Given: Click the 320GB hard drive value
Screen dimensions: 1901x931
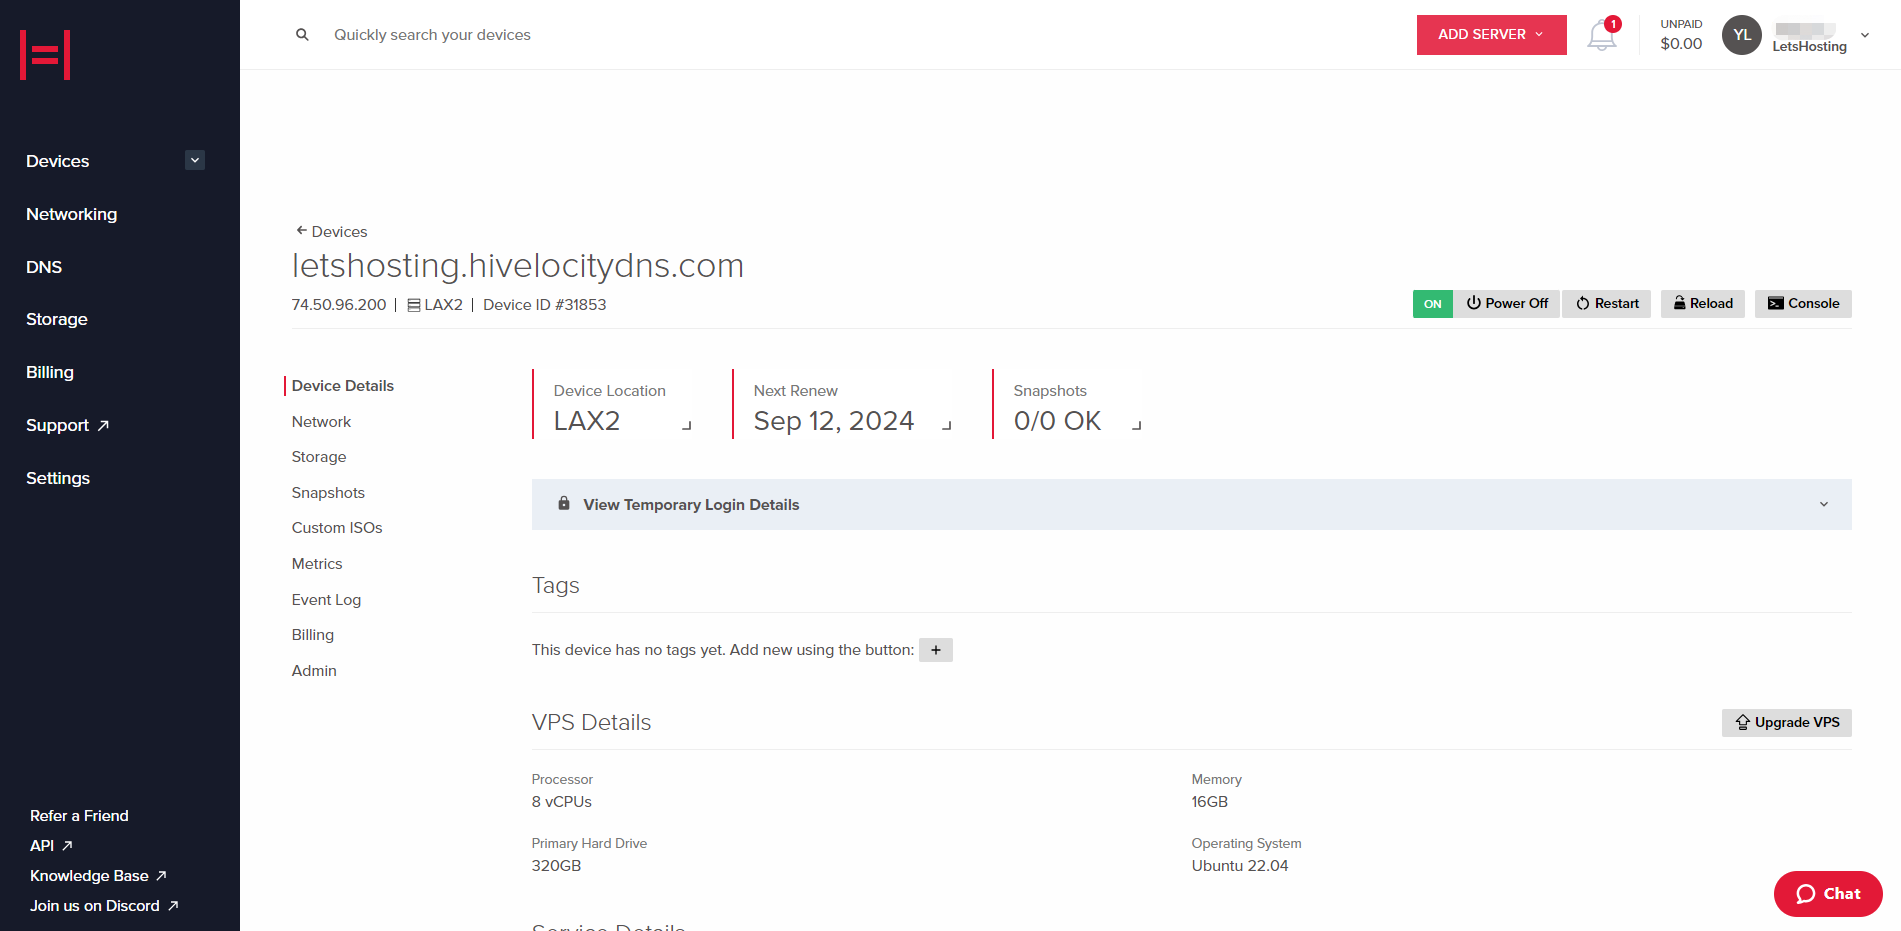Looking at the screenshot, I should click(x=556, y=866).
